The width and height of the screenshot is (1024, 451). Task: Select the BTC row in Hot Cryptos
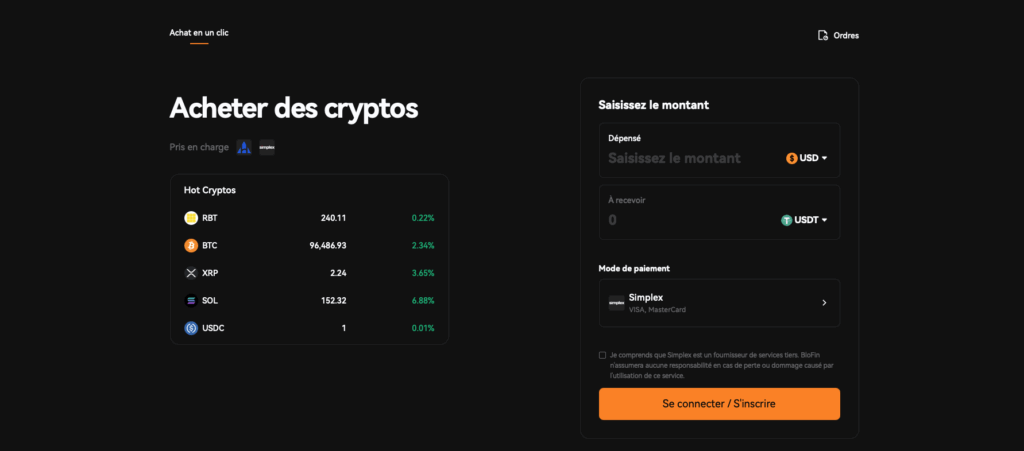click(309, 245)
